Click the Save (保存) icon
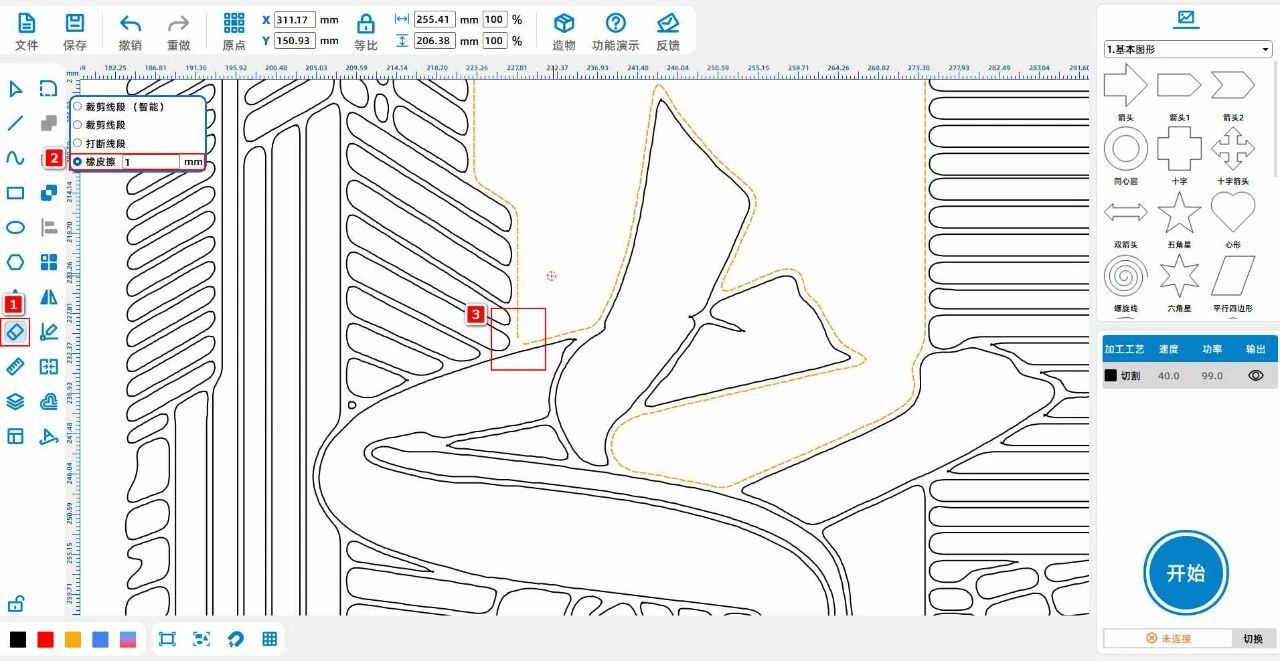This screenshot has height=661, width=1280. pos(75,24)
